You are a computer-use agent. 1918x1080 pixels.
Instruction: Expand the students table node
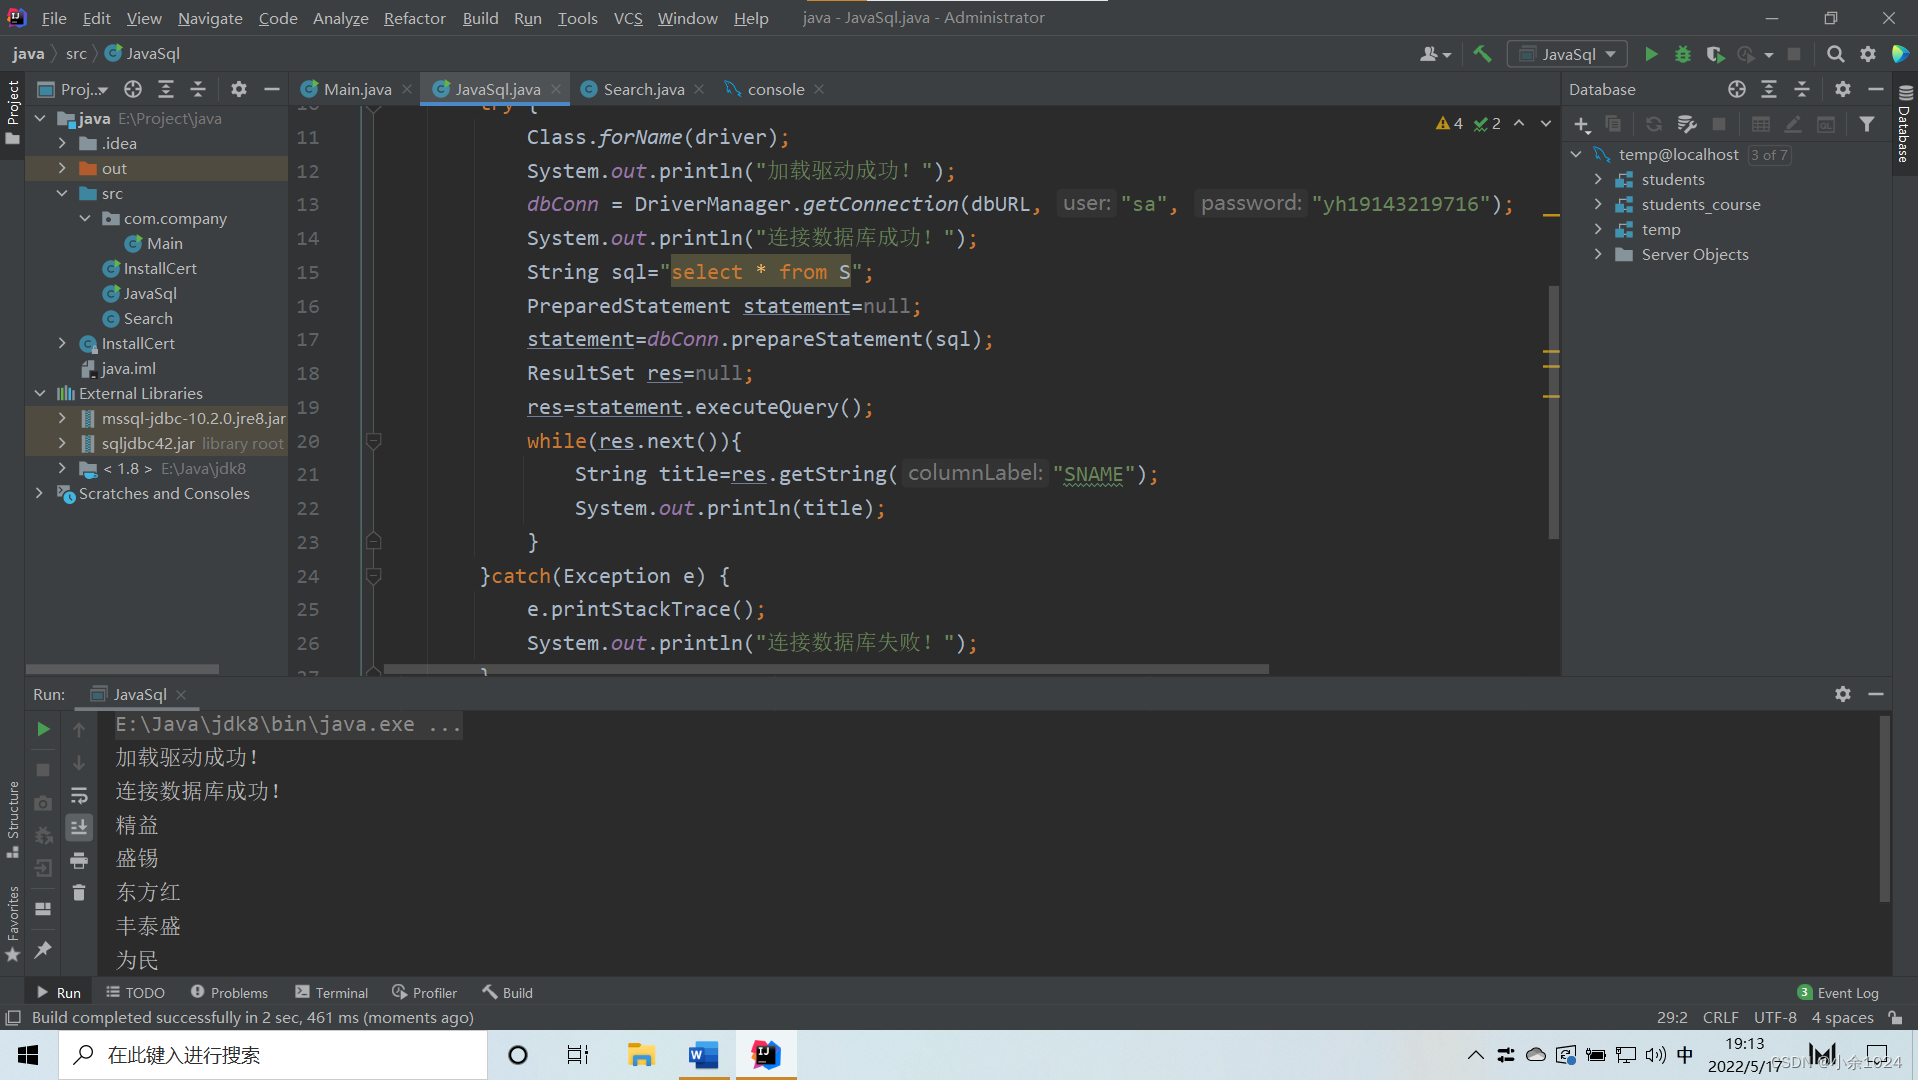1600,179
